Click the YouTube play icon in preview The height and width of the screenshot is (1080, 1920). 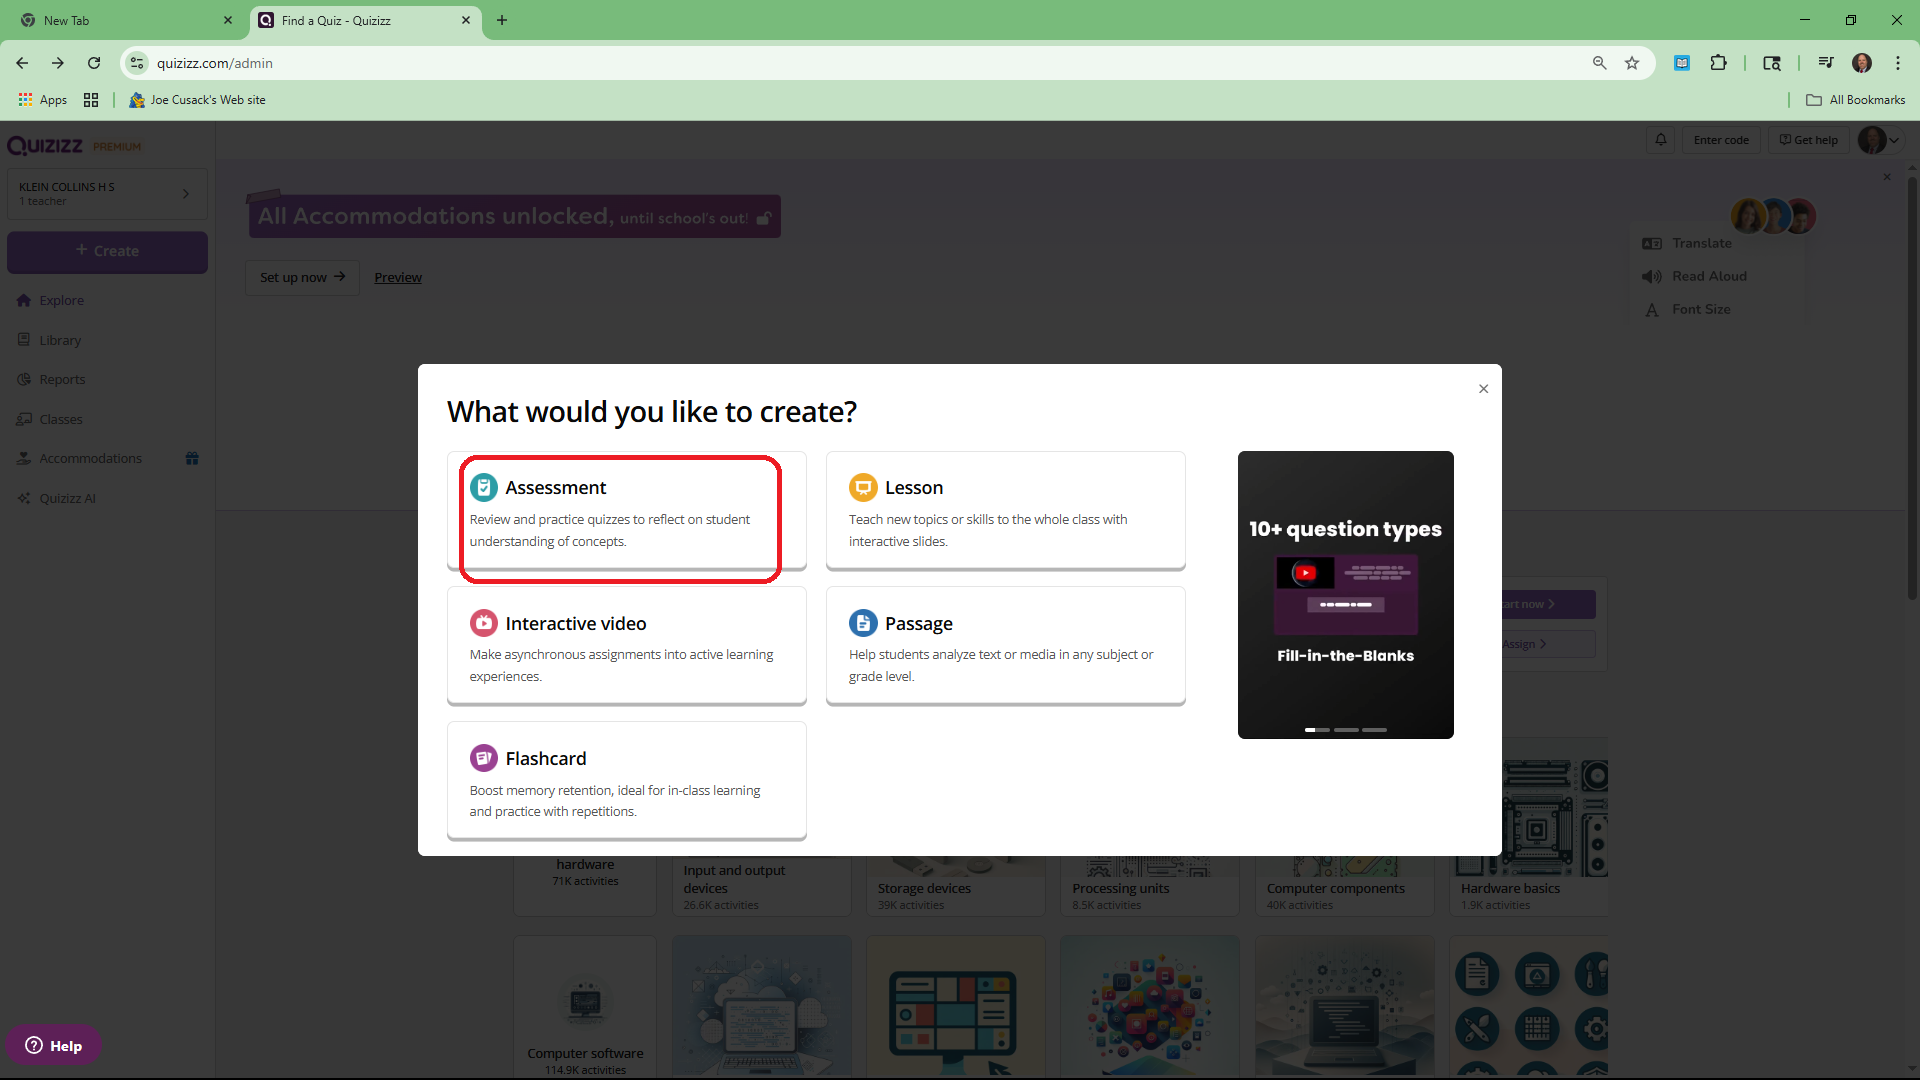click(1305, 573)
